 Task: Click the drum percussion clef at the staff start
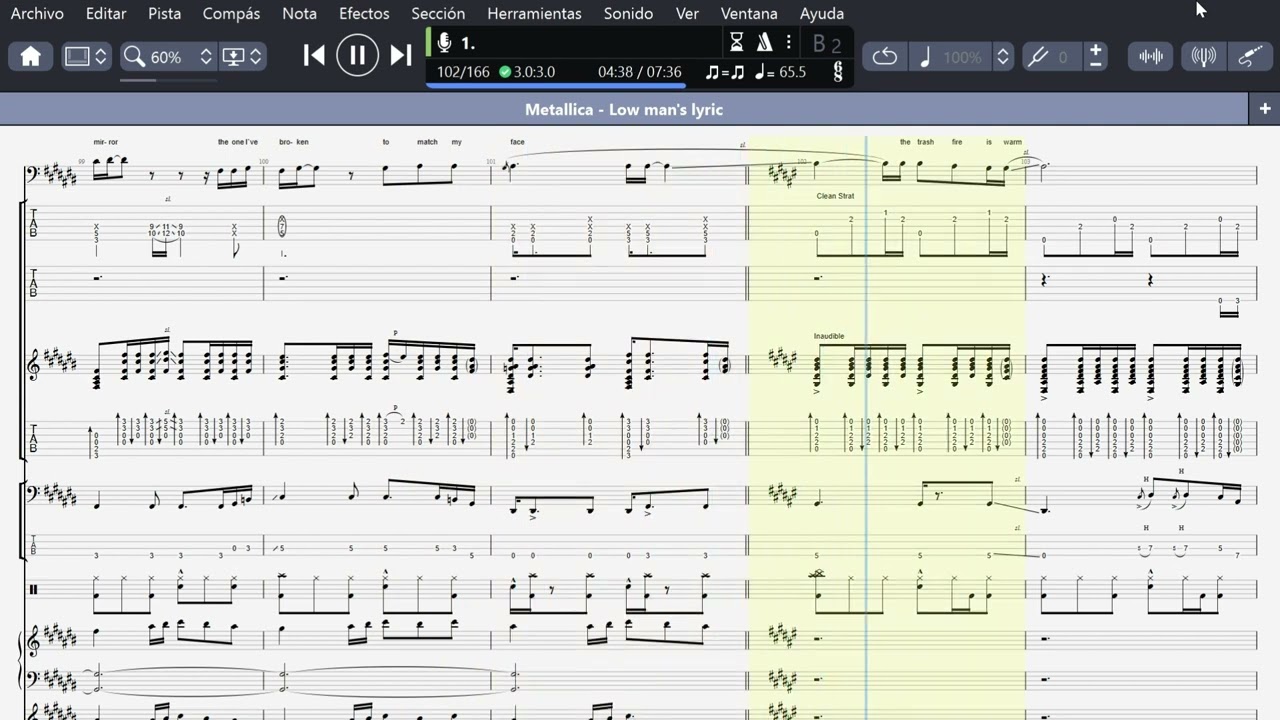[33, 589]
